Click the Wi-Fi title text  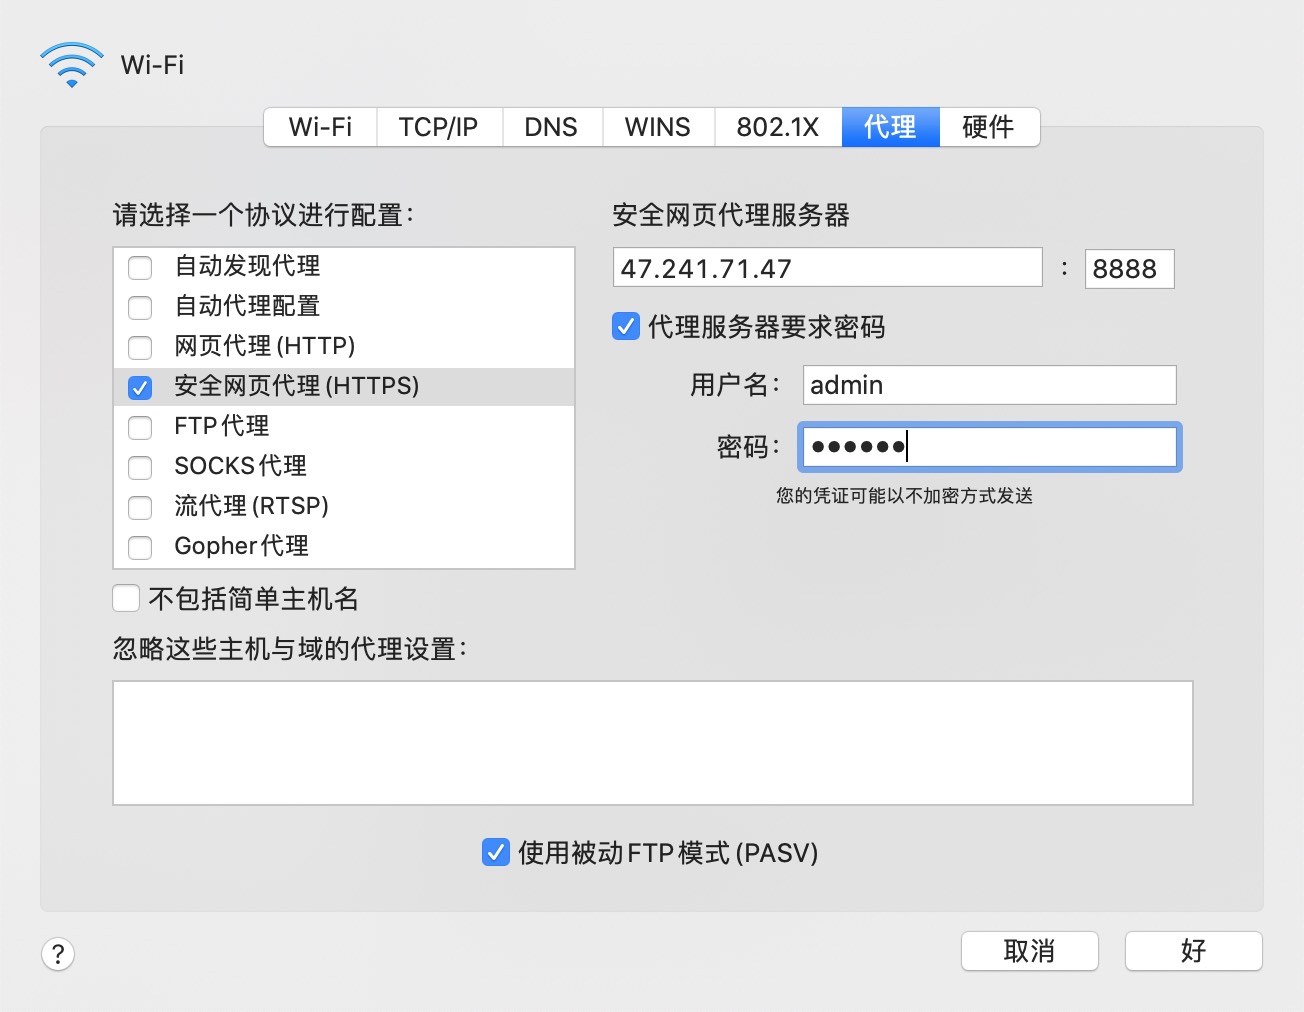point(153,65)
